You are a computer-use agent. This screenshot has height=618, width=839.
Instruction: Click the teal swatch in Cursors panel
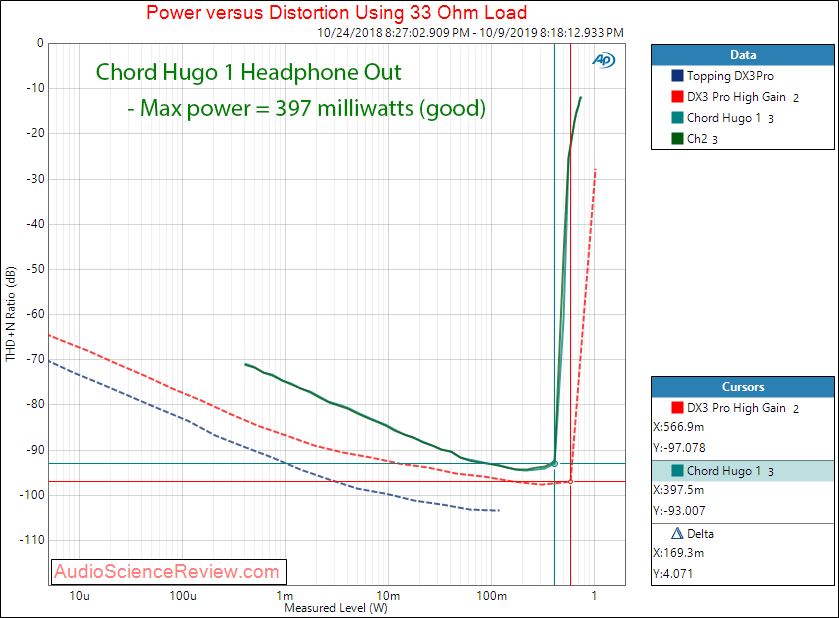click(x=677, y=470)
